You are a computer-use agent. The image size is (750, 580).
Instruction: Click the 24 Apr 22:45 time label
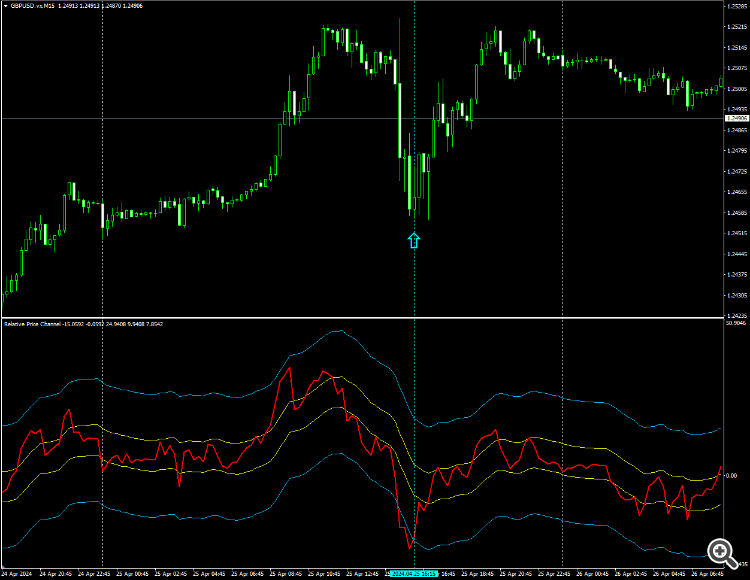[x=94, y=574]
